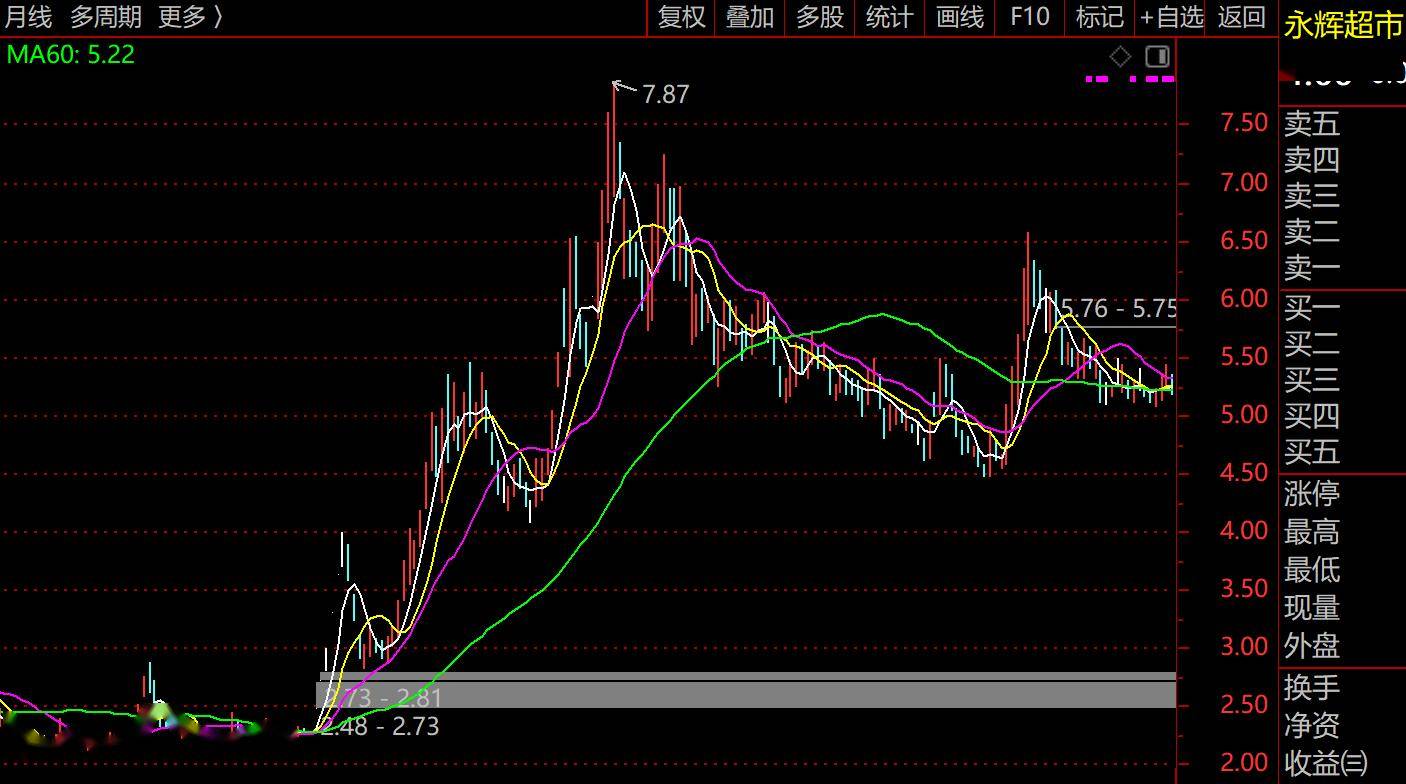
Task: Click the 5.76 - 5.75 price gap label
Action: (1117, 308)
